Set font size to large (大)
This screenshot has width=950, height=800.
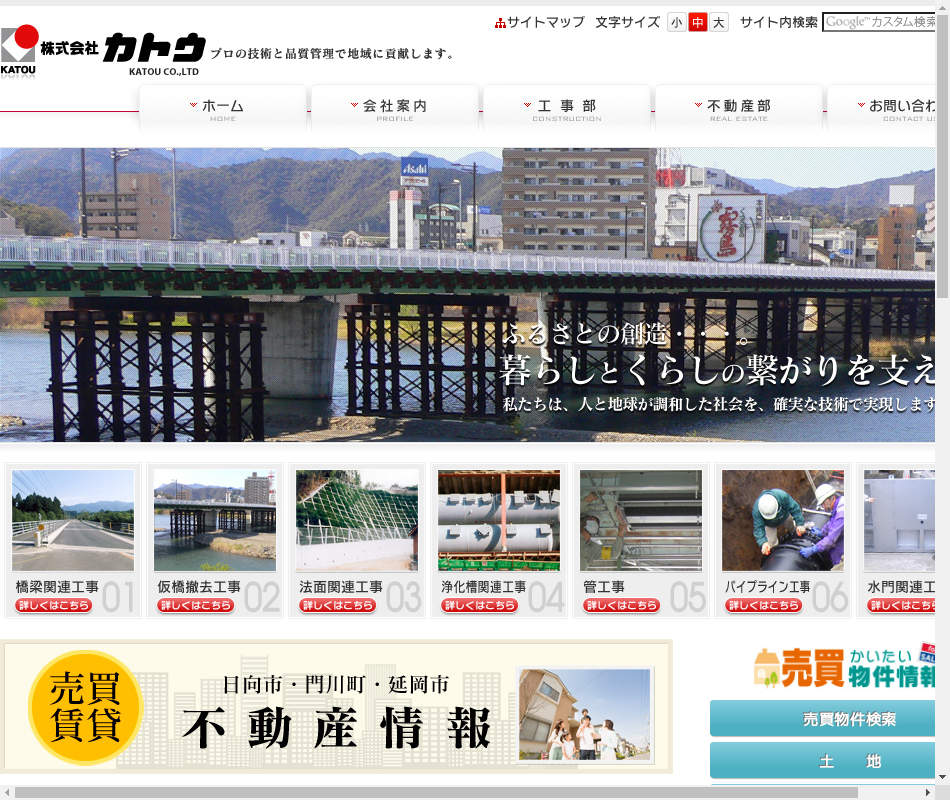pyautogui.click(x=719, y=22)
